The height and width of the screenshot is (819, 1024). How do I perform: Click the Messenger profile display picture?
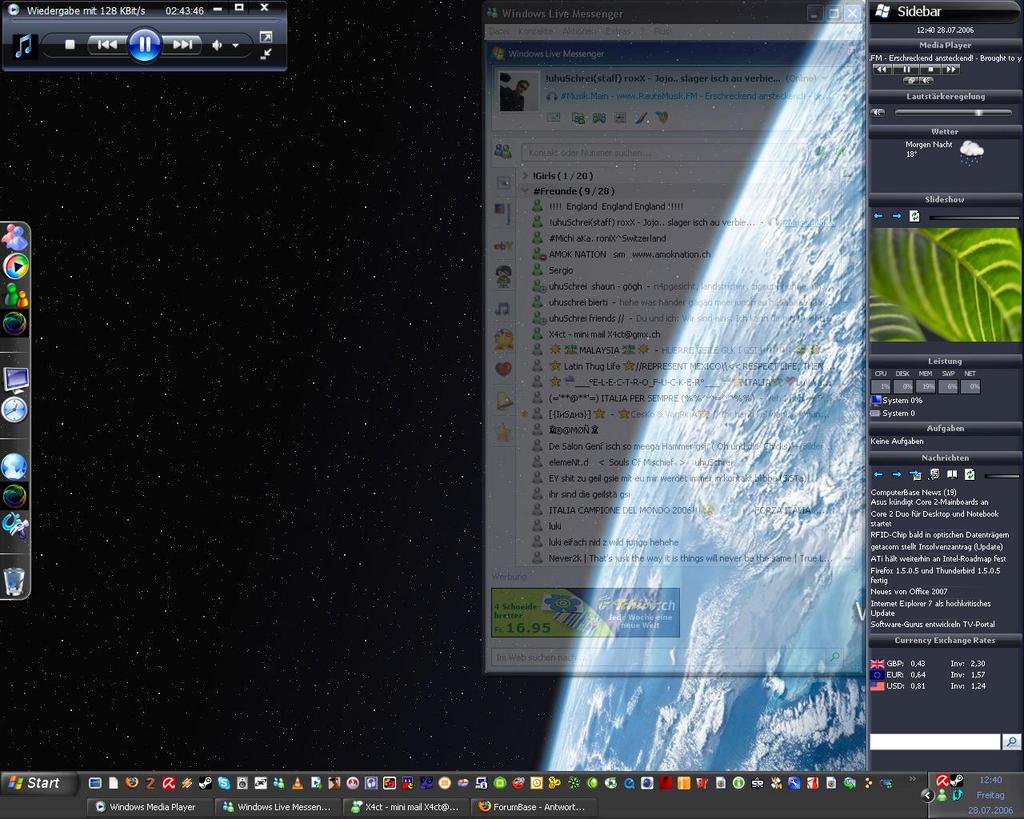(x=519, y=91)
